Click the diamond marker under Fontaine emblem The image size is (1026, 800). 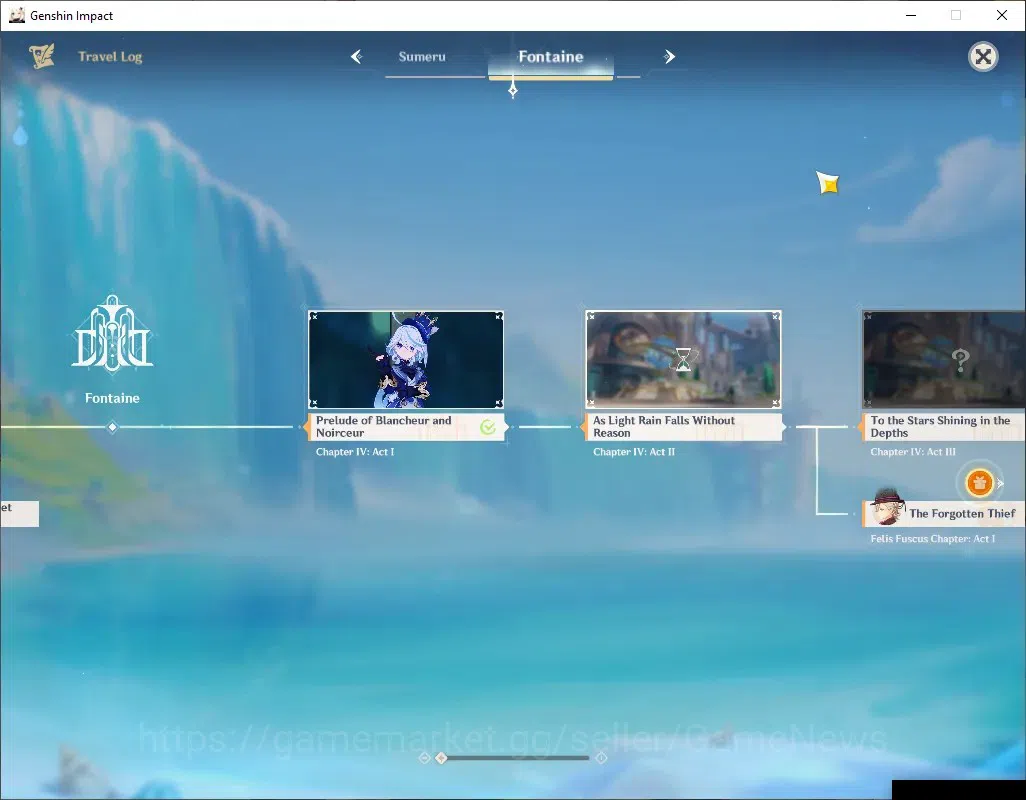click(113, 427)
